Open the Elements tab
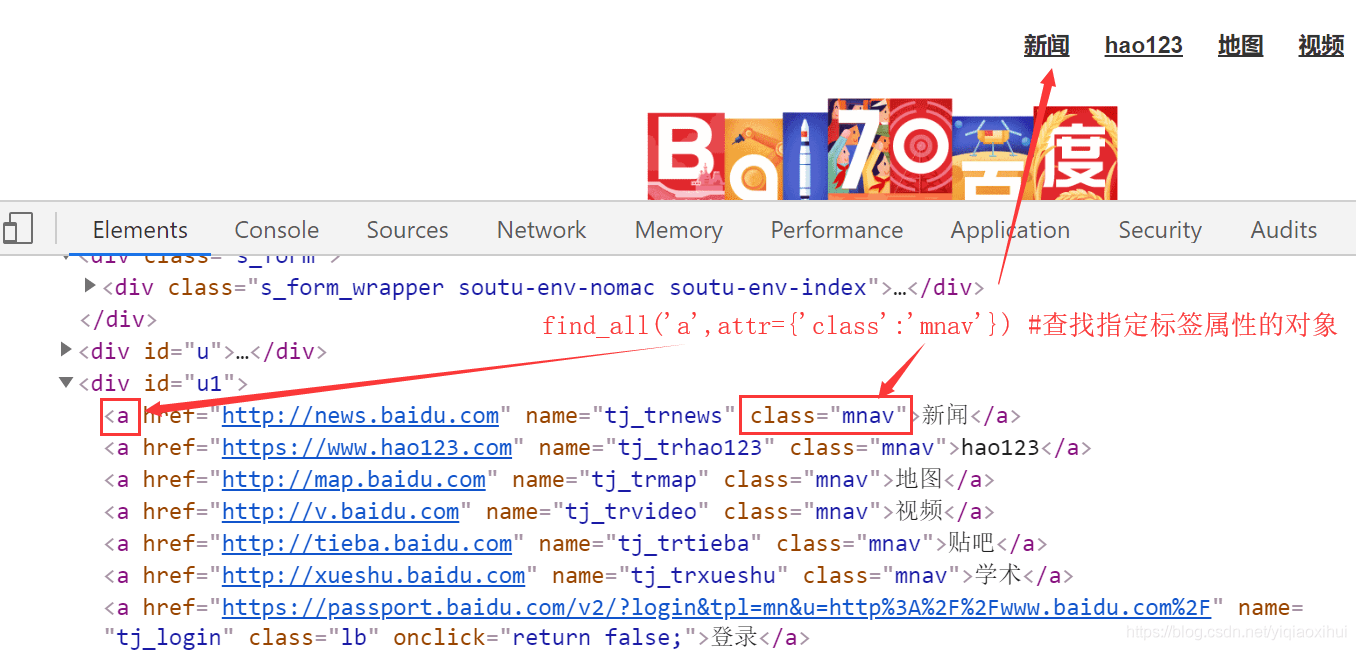The image size is (1356, 650). click(x=140, y=230)
